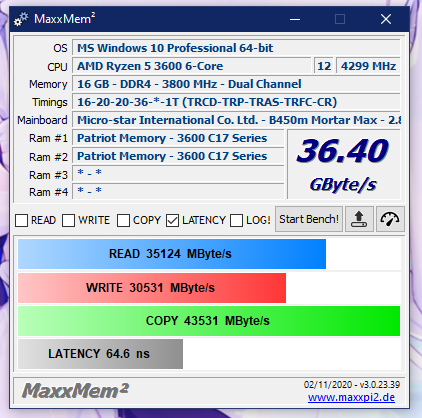Open the speedometer gauge icon button
Image resolution: width=422 pixels, height=418 pixels.
tap(390, 219)
